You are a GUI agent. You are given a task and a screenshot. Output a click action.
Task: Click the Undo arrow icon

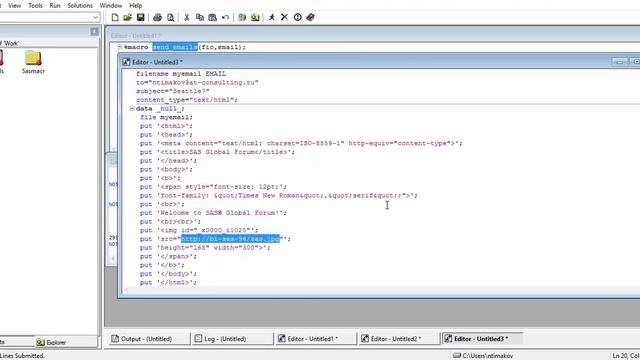[225, 17]
